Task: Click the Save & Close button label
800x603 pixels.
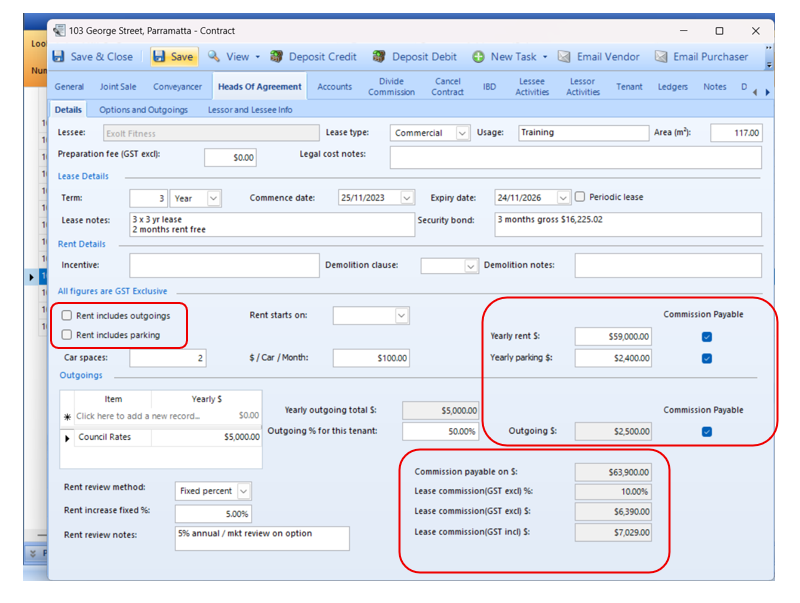Action: click(102, 57)
